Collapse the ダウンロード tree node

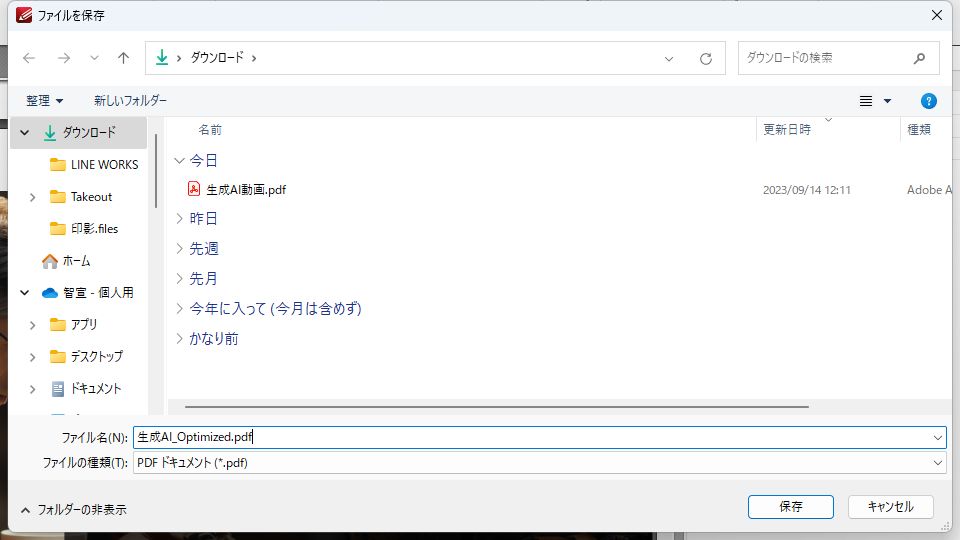click(x=24, y=132)
